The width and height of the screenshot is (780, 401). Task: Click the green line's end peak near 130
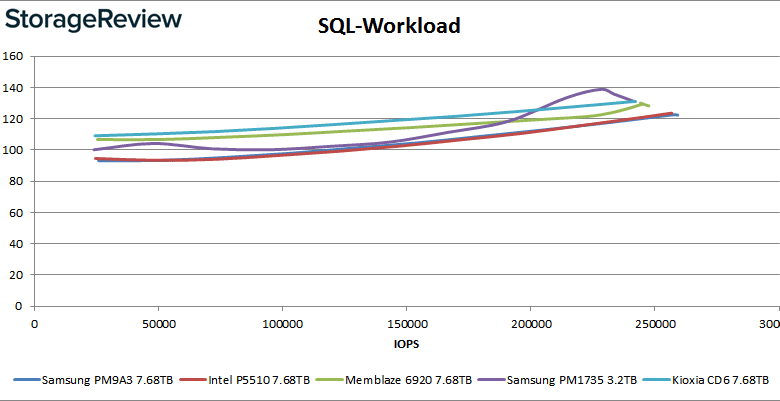click(x=642, y=103)
